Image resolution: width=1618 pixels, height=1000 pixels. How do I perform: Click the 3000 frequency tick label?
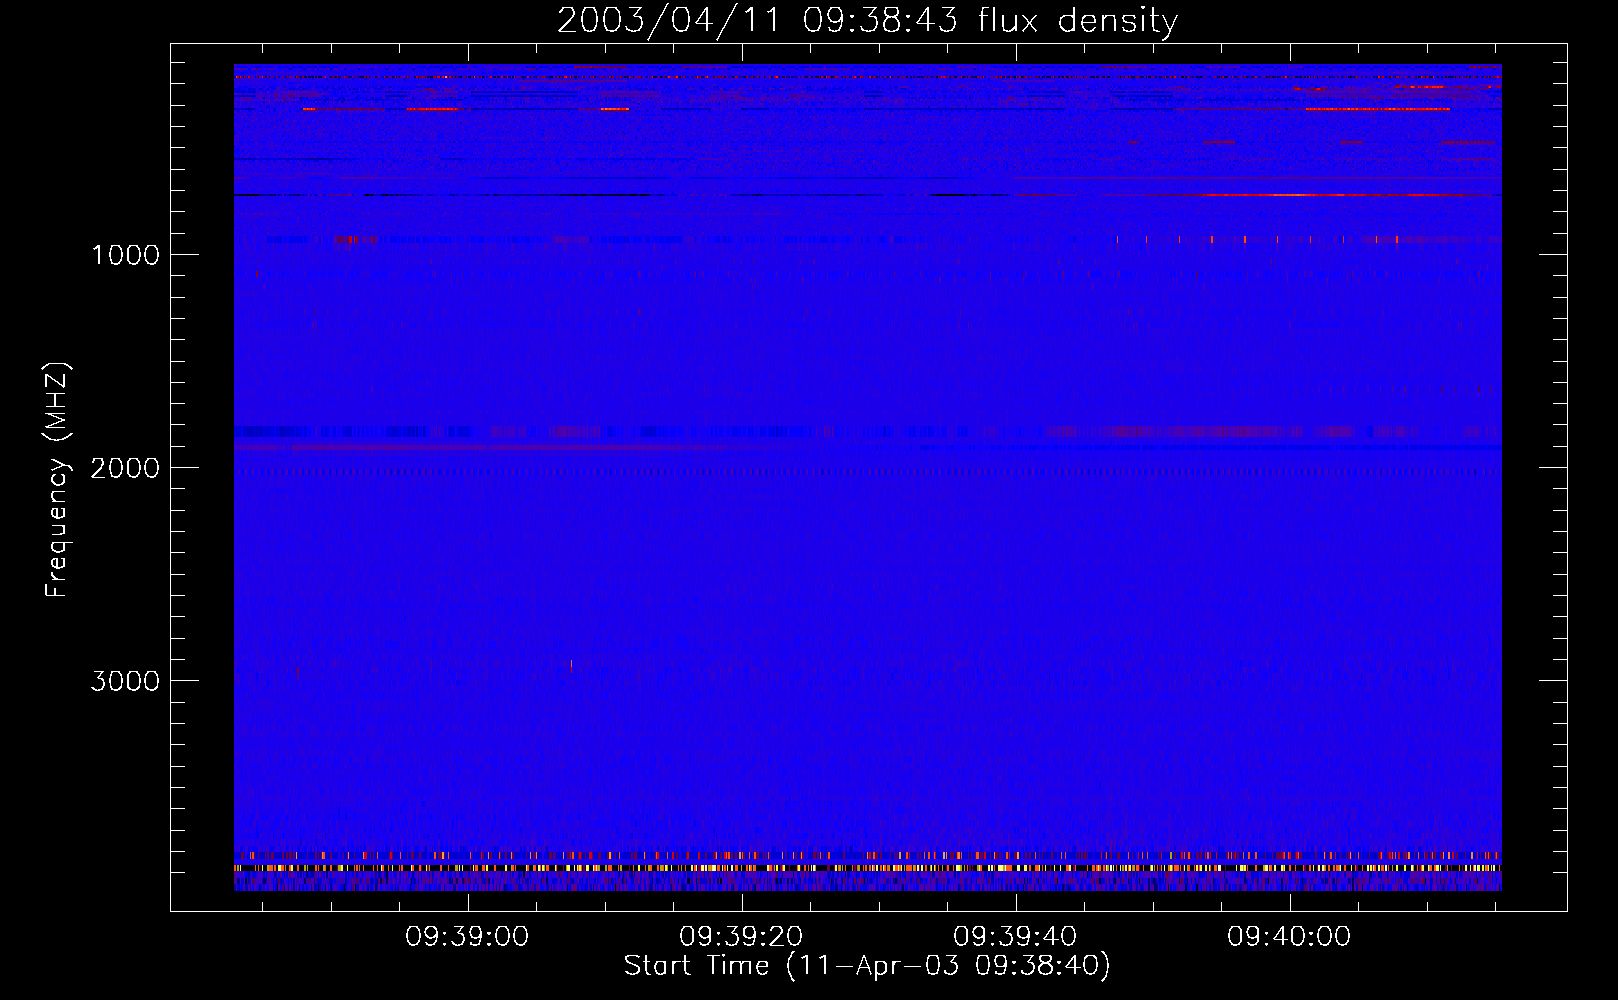[125, 681]
